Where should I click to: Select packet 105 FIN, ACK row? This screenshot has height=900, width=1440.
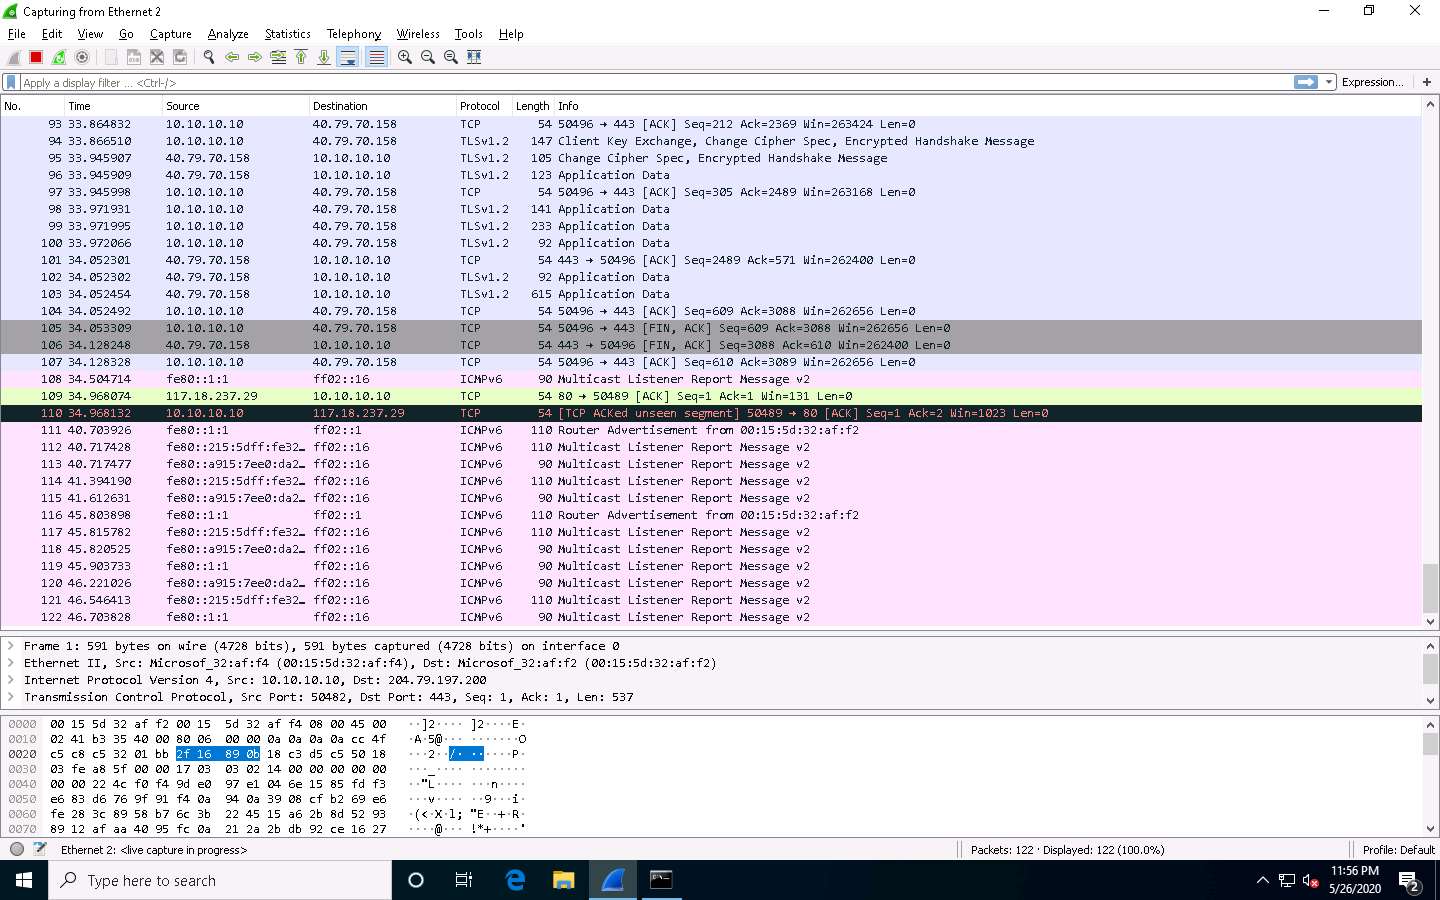click(x=711, y=328)
